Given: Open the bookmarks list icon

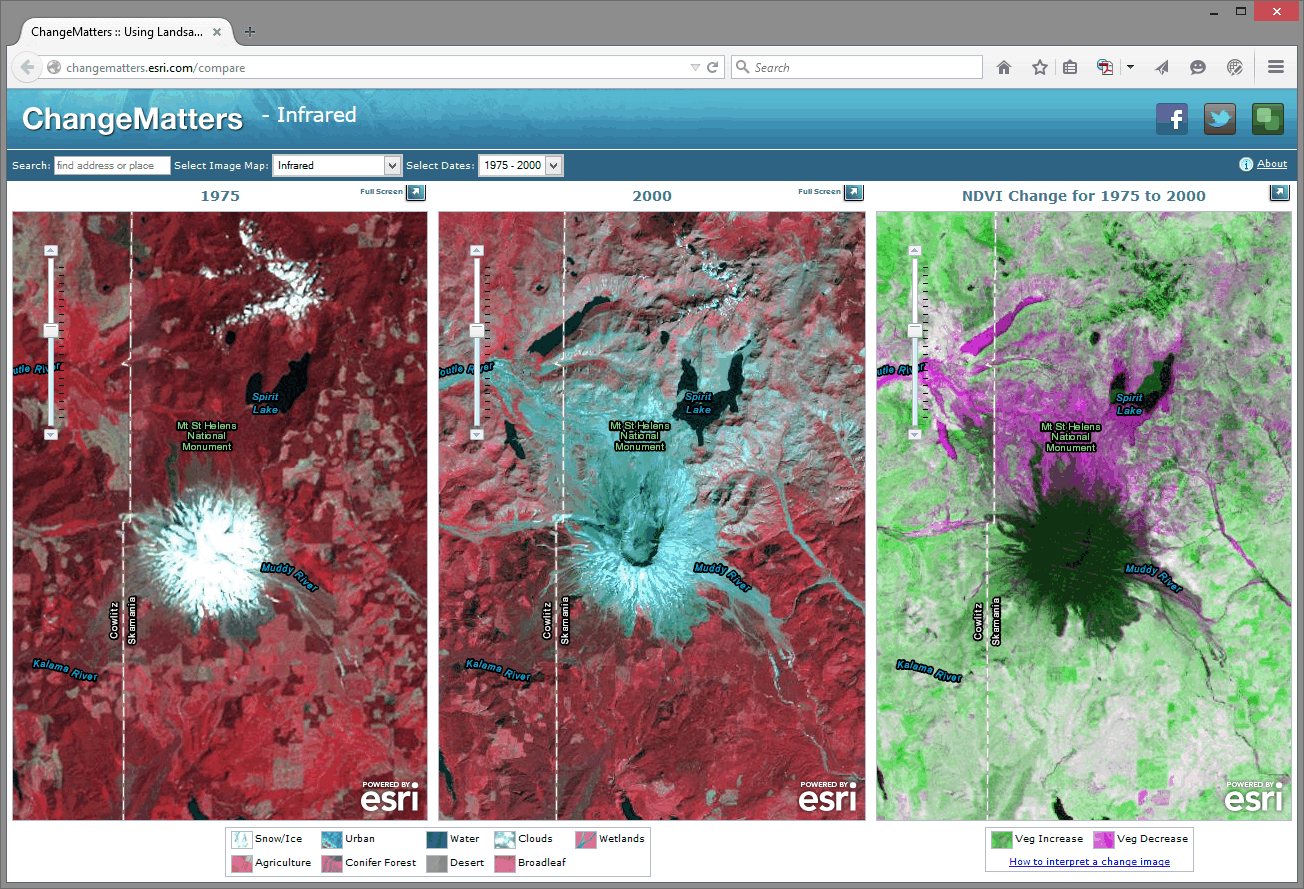Looking at the screenshot, I should [1070, 68].
